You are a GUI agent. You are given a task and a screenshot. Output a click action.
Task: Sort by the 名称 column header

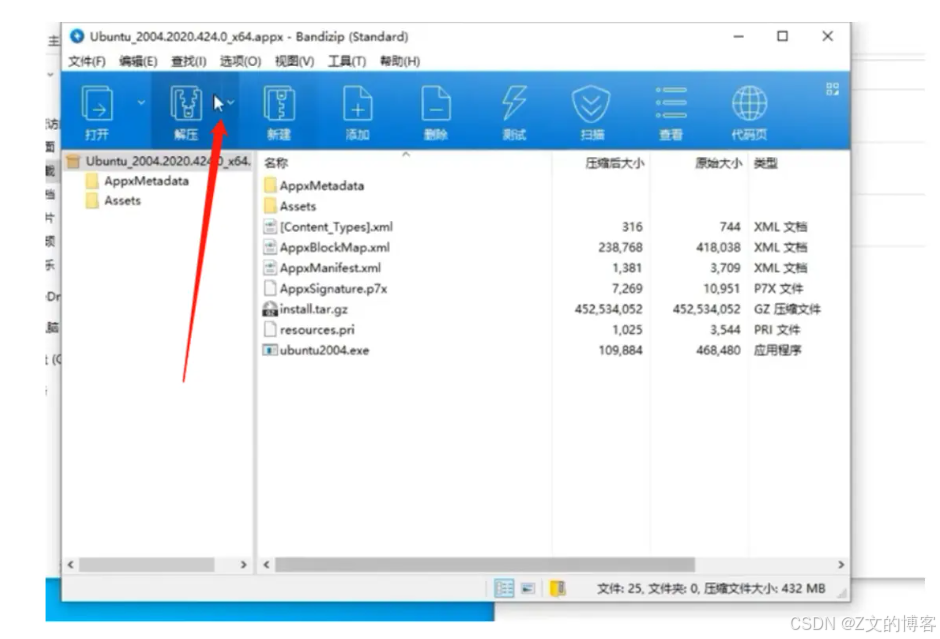(276, 163)
